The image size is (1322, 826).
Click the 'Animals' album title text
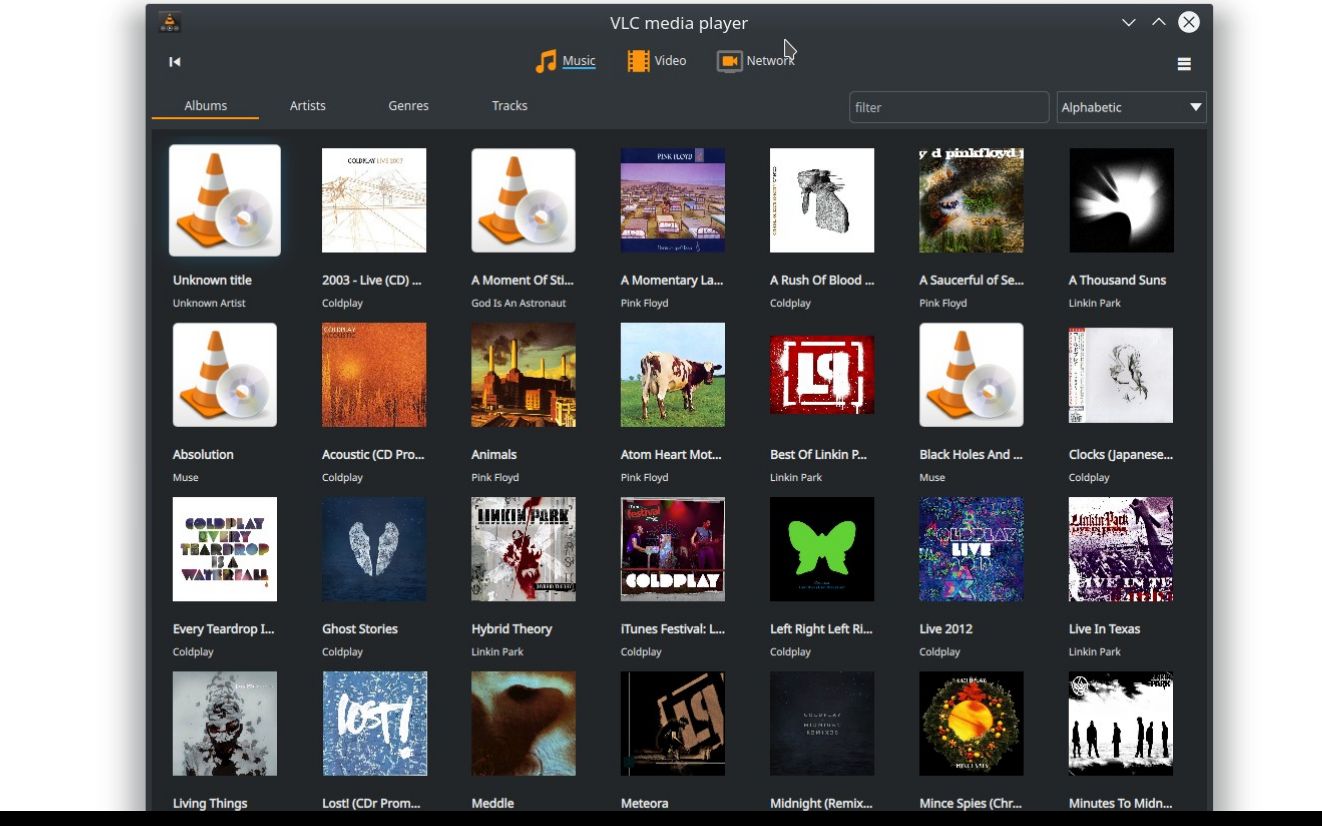494,454
